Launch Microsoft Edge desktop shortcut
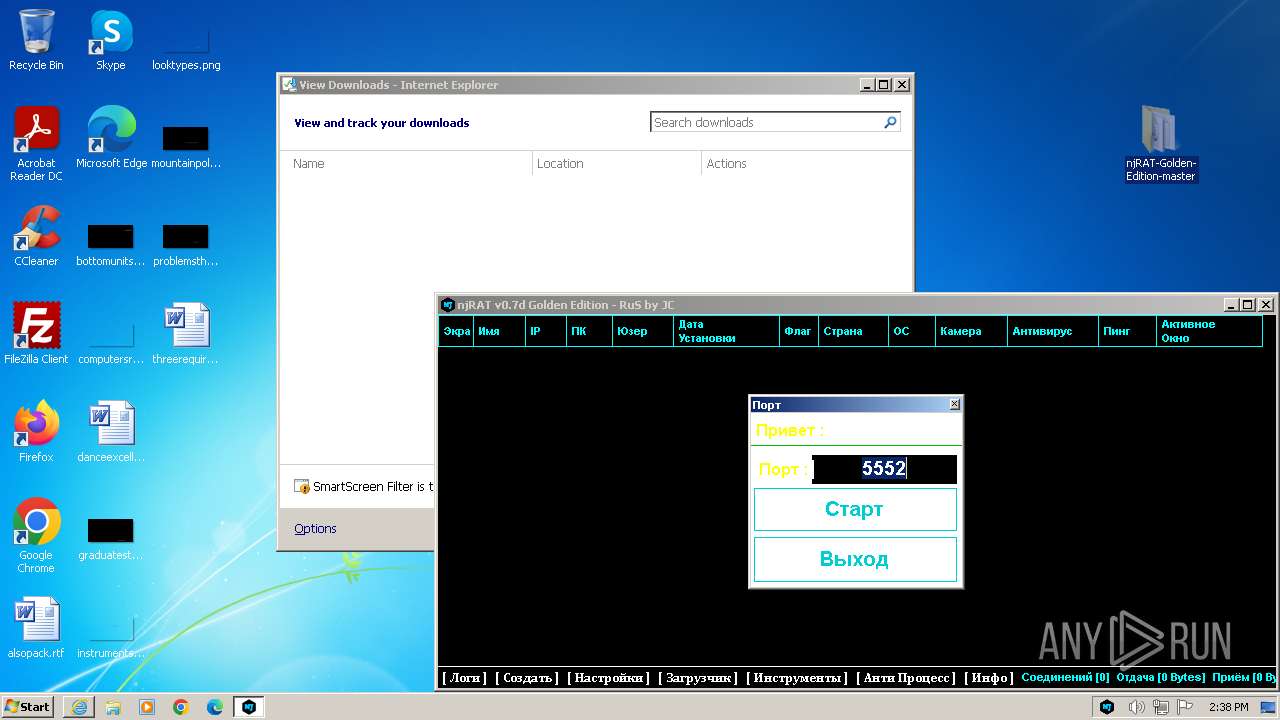This screenshot has height=720, width=1280. click(111, 138)
